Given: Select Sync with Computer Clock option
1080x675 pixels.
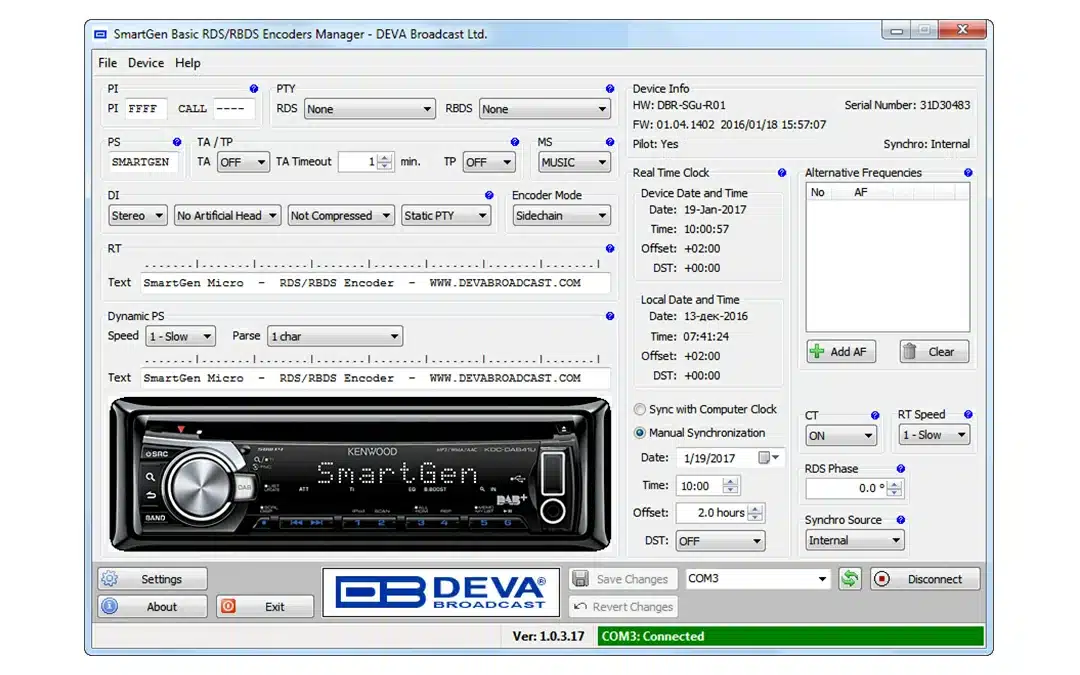Looking at the screenshot, I should 705,409.
